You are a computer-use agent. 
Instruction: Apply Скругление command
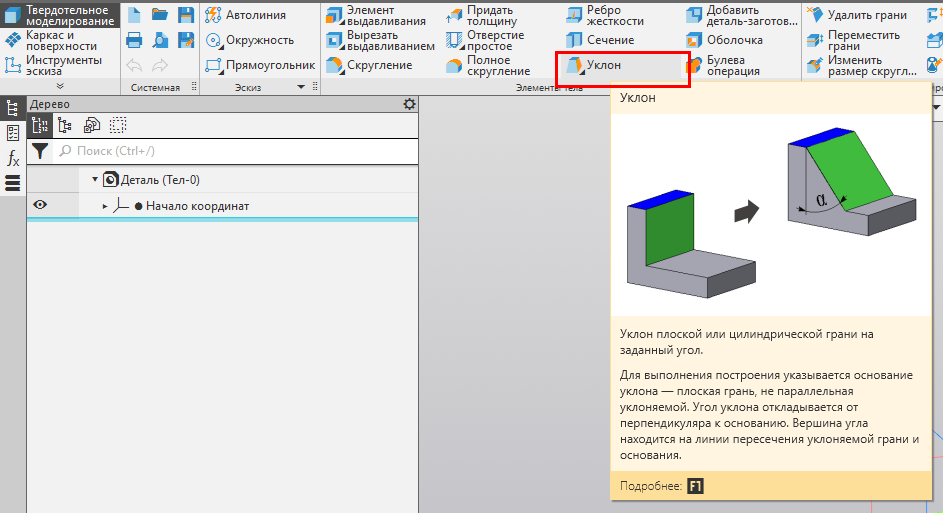[x=369, y=65]
